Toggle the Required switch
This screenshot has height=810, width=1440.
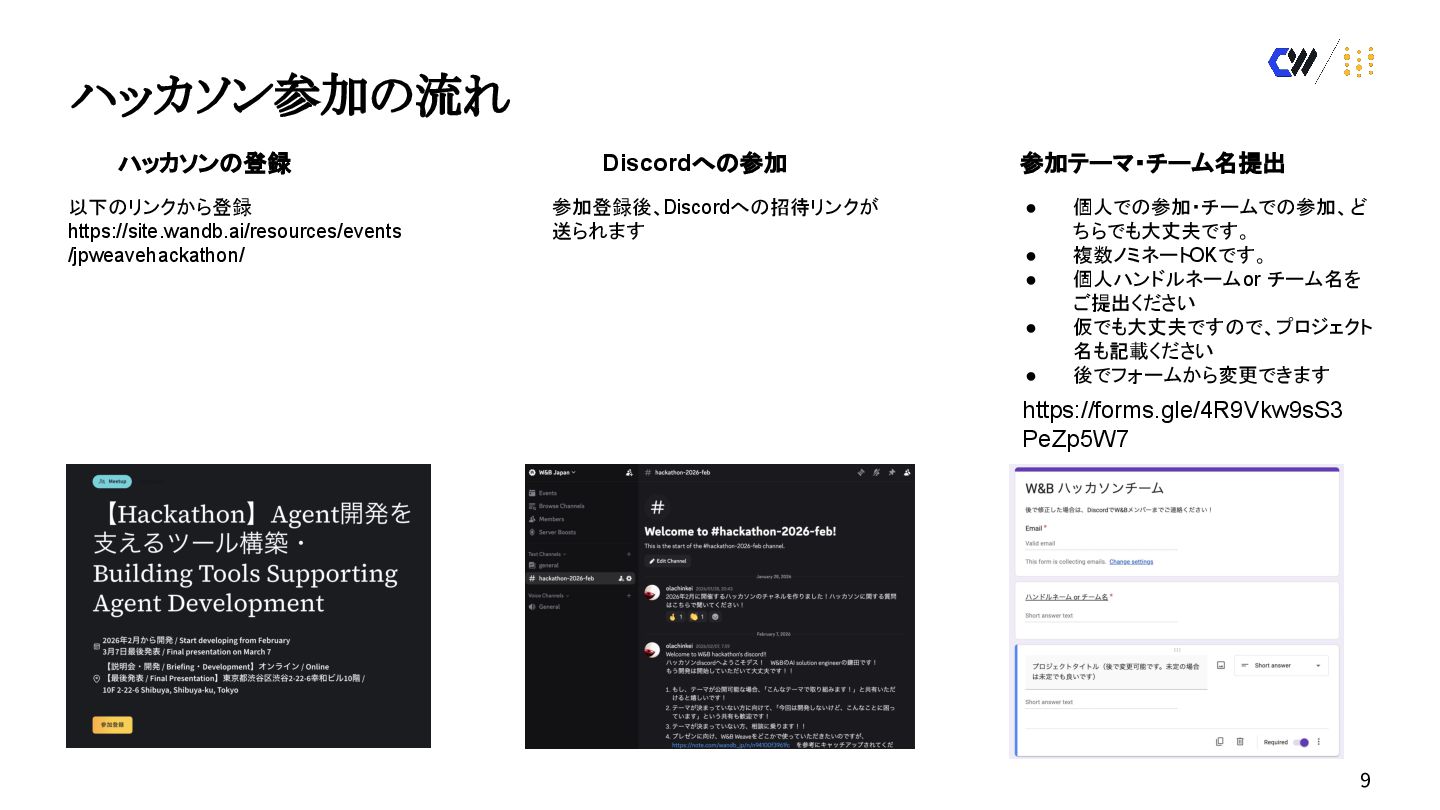coord(1301,742)
